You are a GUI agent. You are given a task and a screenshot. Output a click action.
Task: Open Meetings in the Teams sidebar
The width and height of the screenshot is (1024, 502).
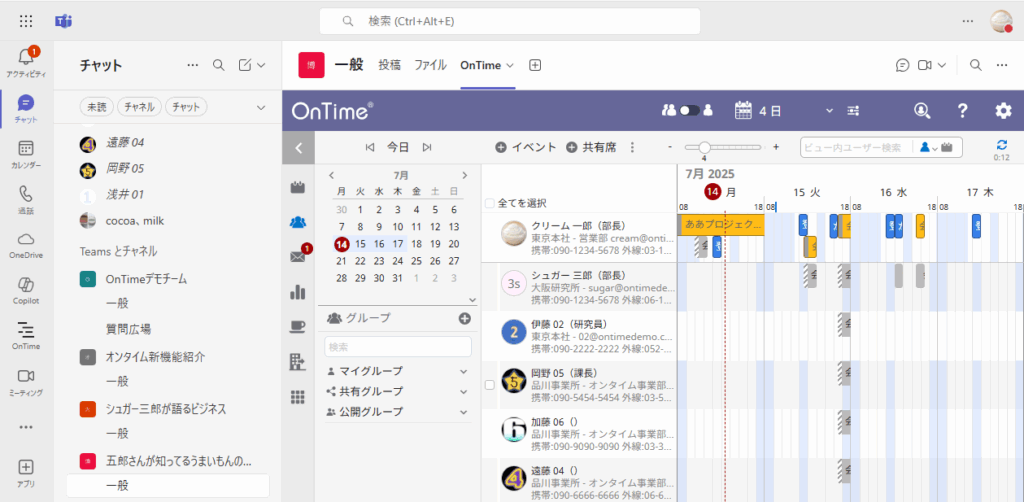[x=26, y=383]
